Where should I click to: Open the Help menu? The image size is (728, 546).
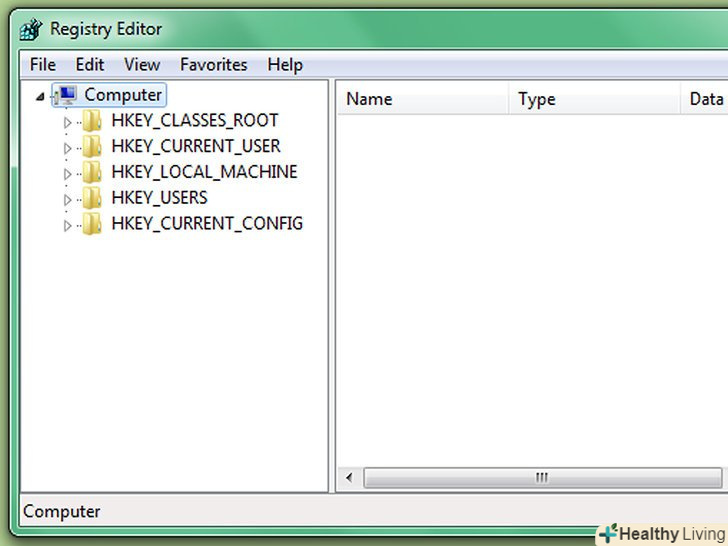click(x=285, y=65)
